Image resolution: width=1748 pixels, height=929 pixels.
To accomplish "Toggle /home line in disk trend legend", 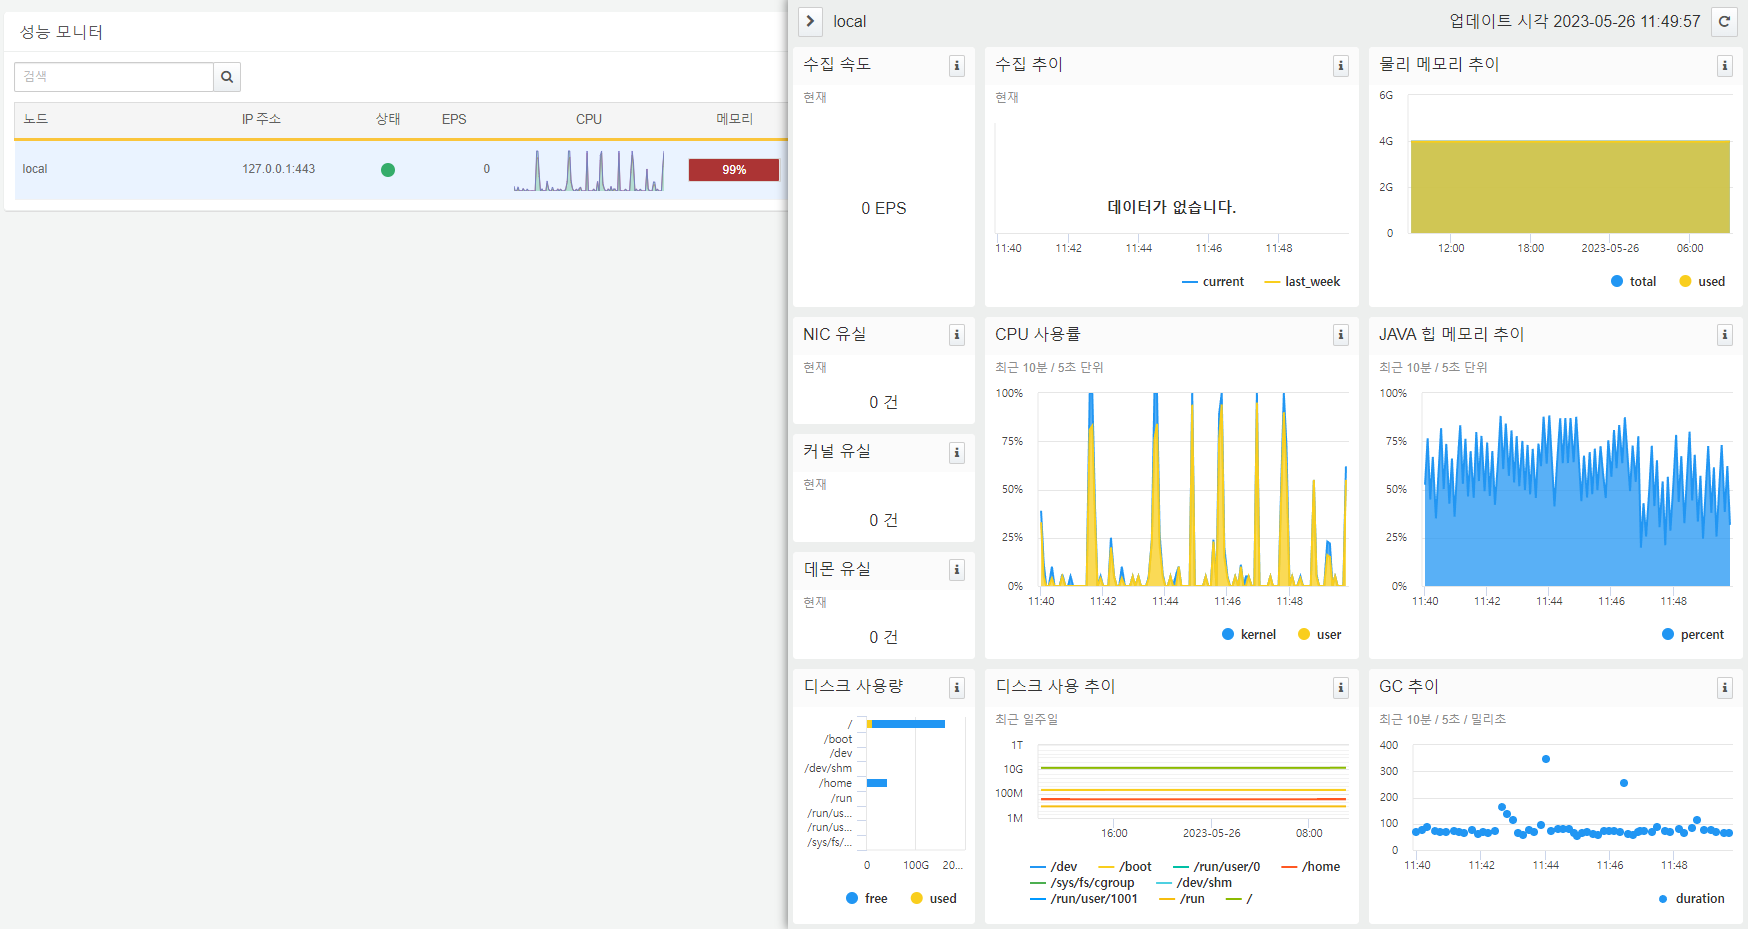I will click(x=1311, y=867).
